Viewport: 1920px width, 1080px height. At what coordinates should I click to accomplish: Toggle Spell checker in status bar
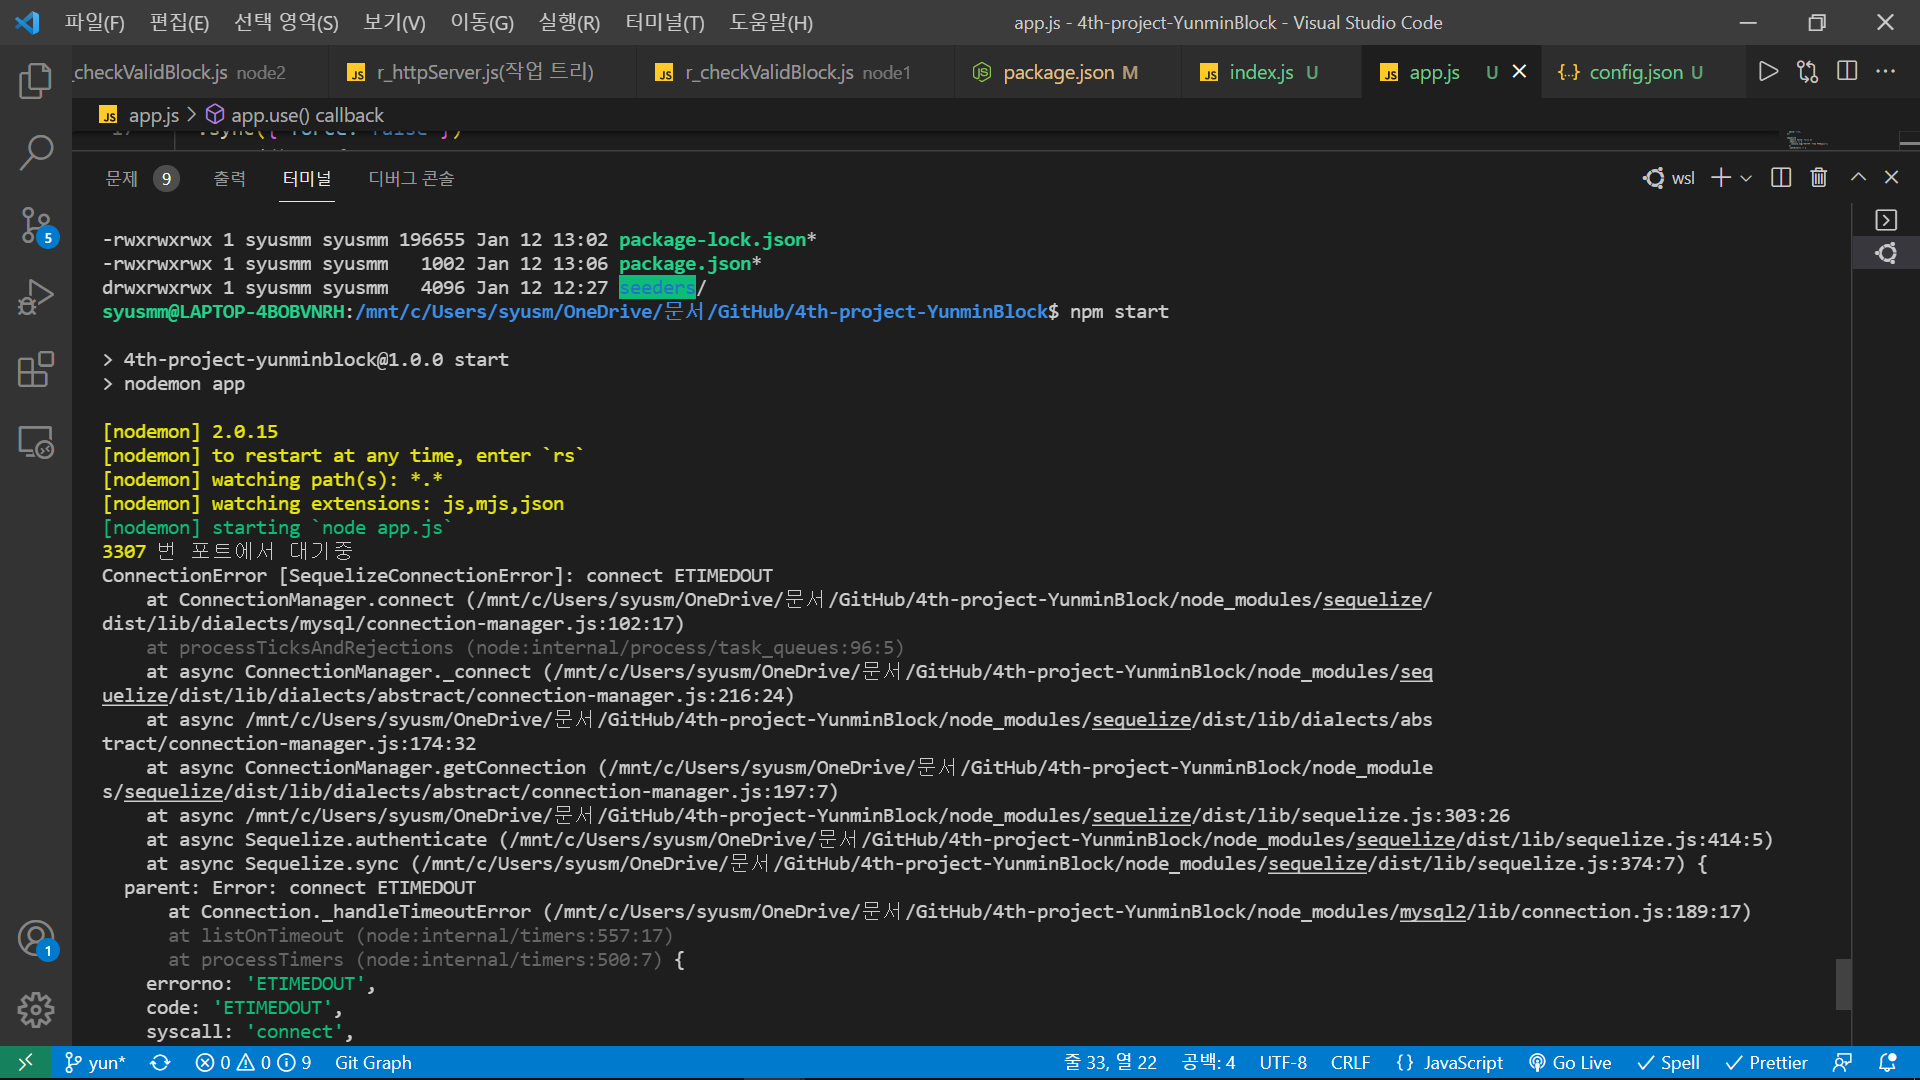point(1668,1063)
